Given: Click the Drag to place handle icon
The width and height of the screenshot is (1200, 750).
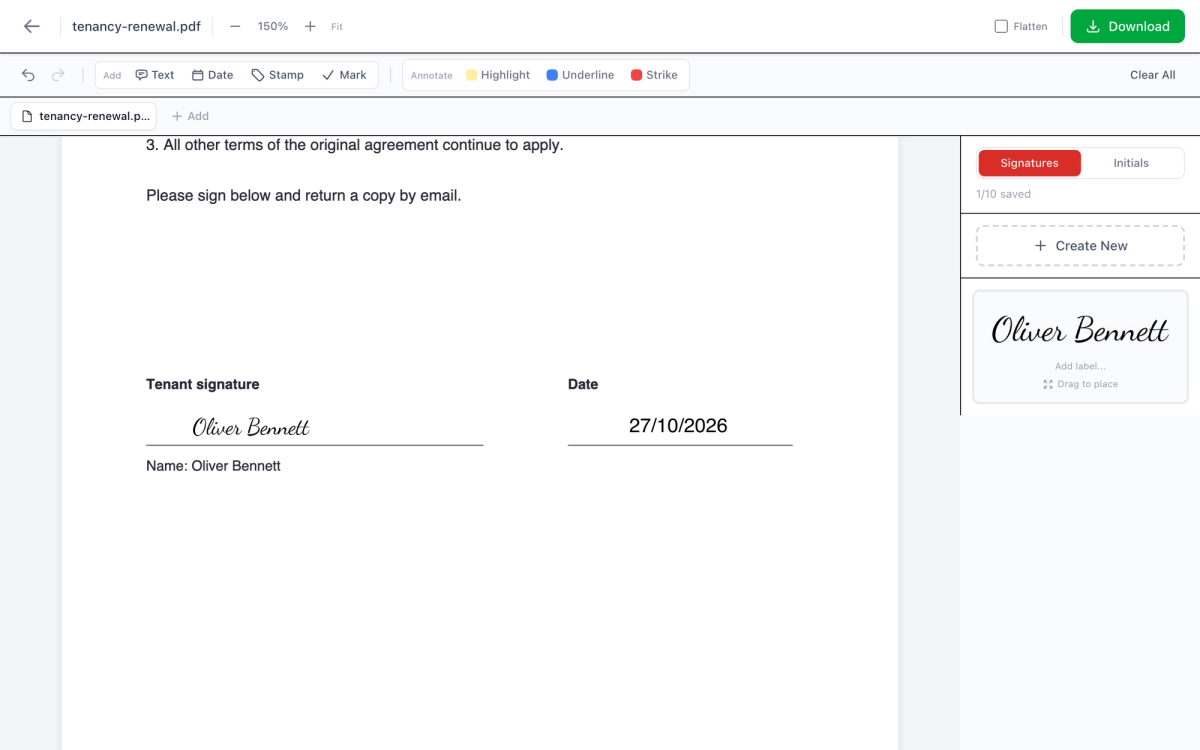Looking at the screenshot, I should [1047, 384].
